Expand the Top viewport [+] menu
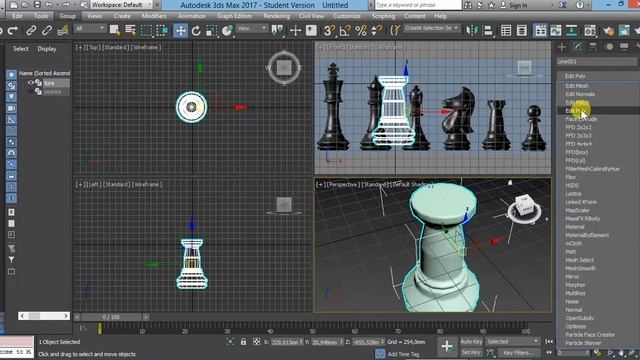This screenshot has width=640, height=360. (80, 47)
